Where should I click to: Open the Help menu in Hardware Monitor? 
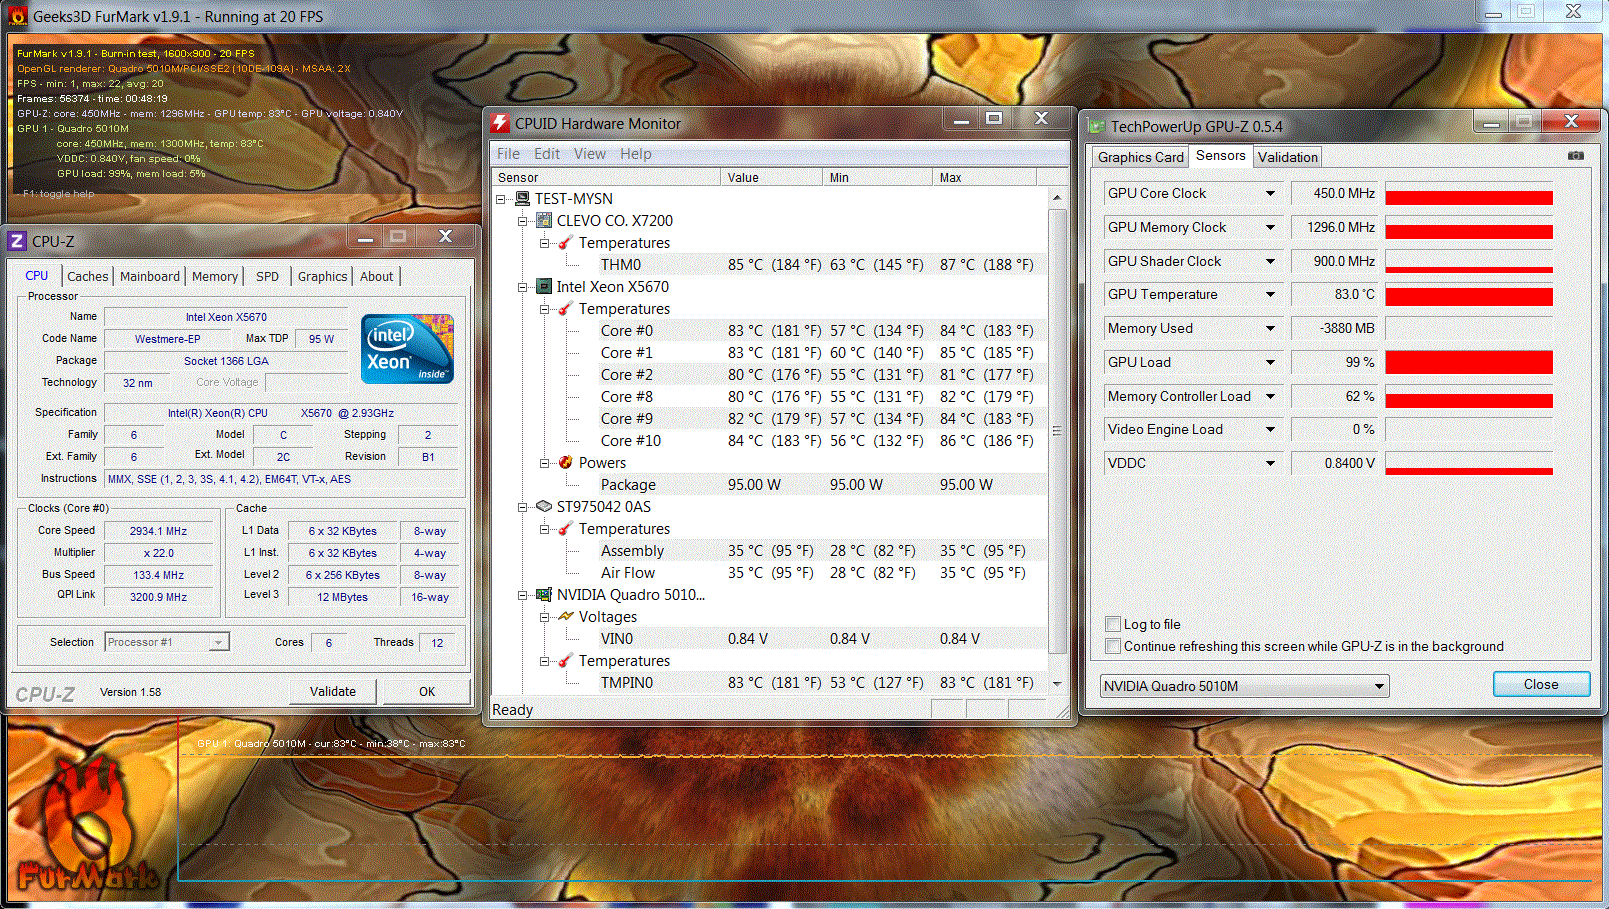pos(635,154)
